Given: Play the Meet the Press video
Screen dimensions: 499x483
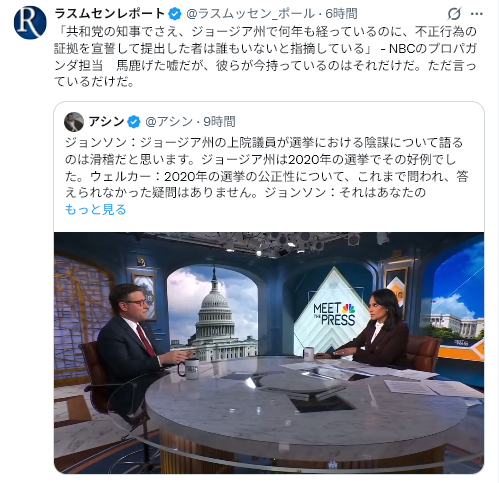Looking at the screenshot, I should click(x=269, y=353).
